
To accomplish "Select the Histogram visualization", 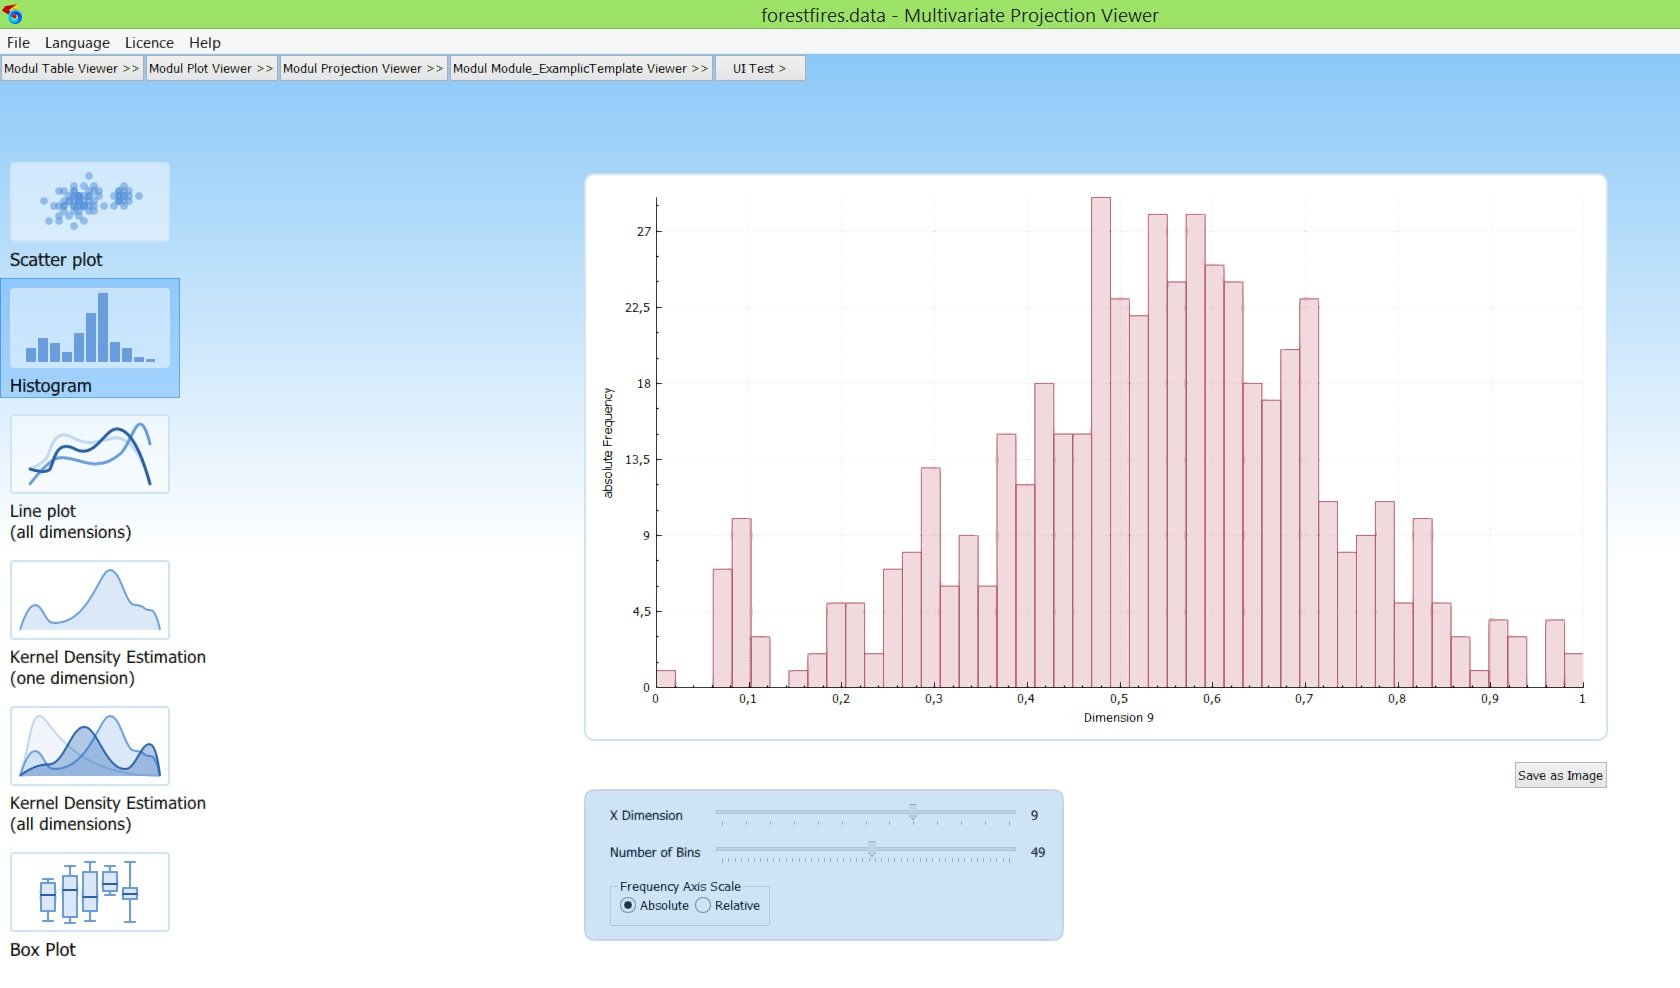I will click(x=89, y=338).
